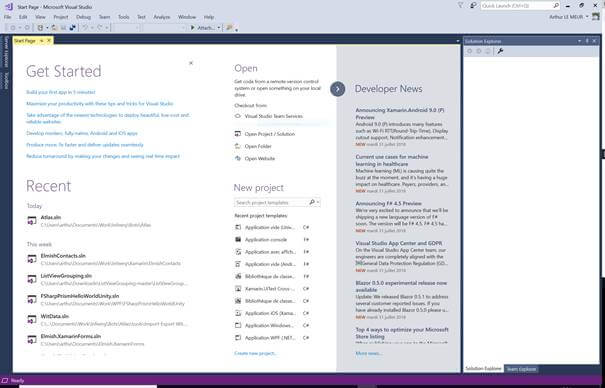Screen dimensions: 605x388
Task: Open the document tab list dropdown arrow
Action: [458, 41]
